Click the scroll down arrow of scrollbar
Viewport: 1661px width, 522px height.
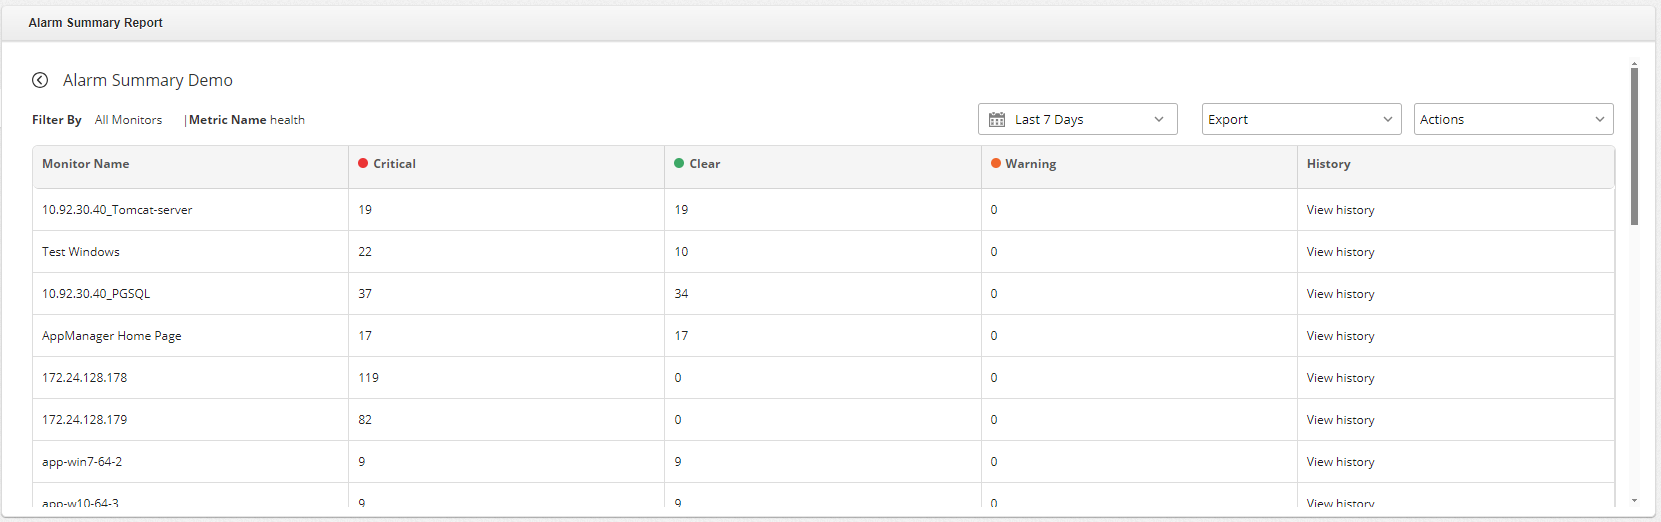[x=1634, y=500]
